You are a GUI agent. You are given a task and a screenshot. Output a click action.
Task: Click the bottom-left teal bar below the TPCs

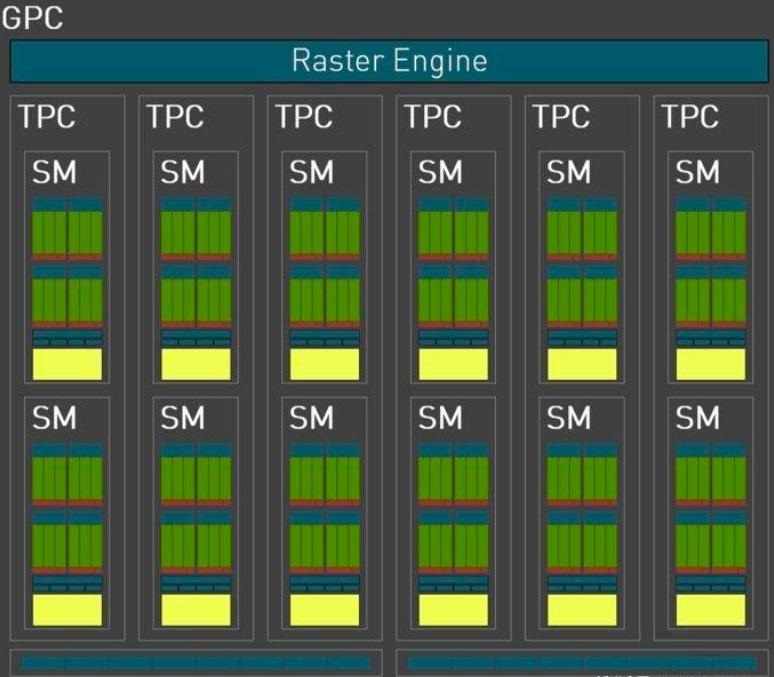pyautogui.click(x=196, y=662)
